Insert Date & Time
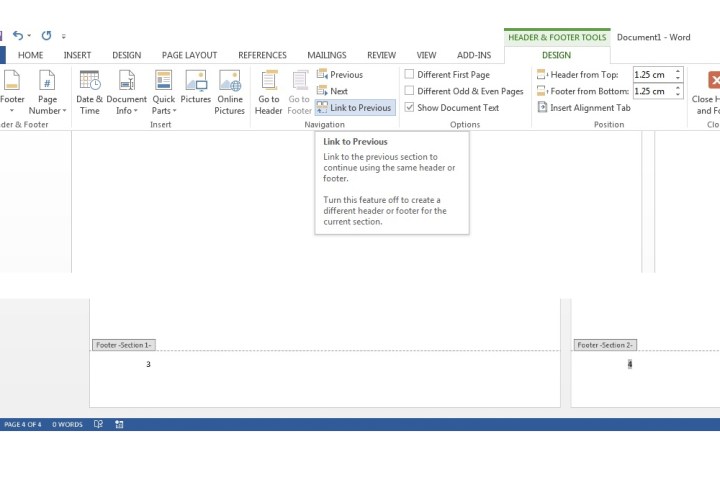Viewport: 720px width, 480px height. [90, 92]
